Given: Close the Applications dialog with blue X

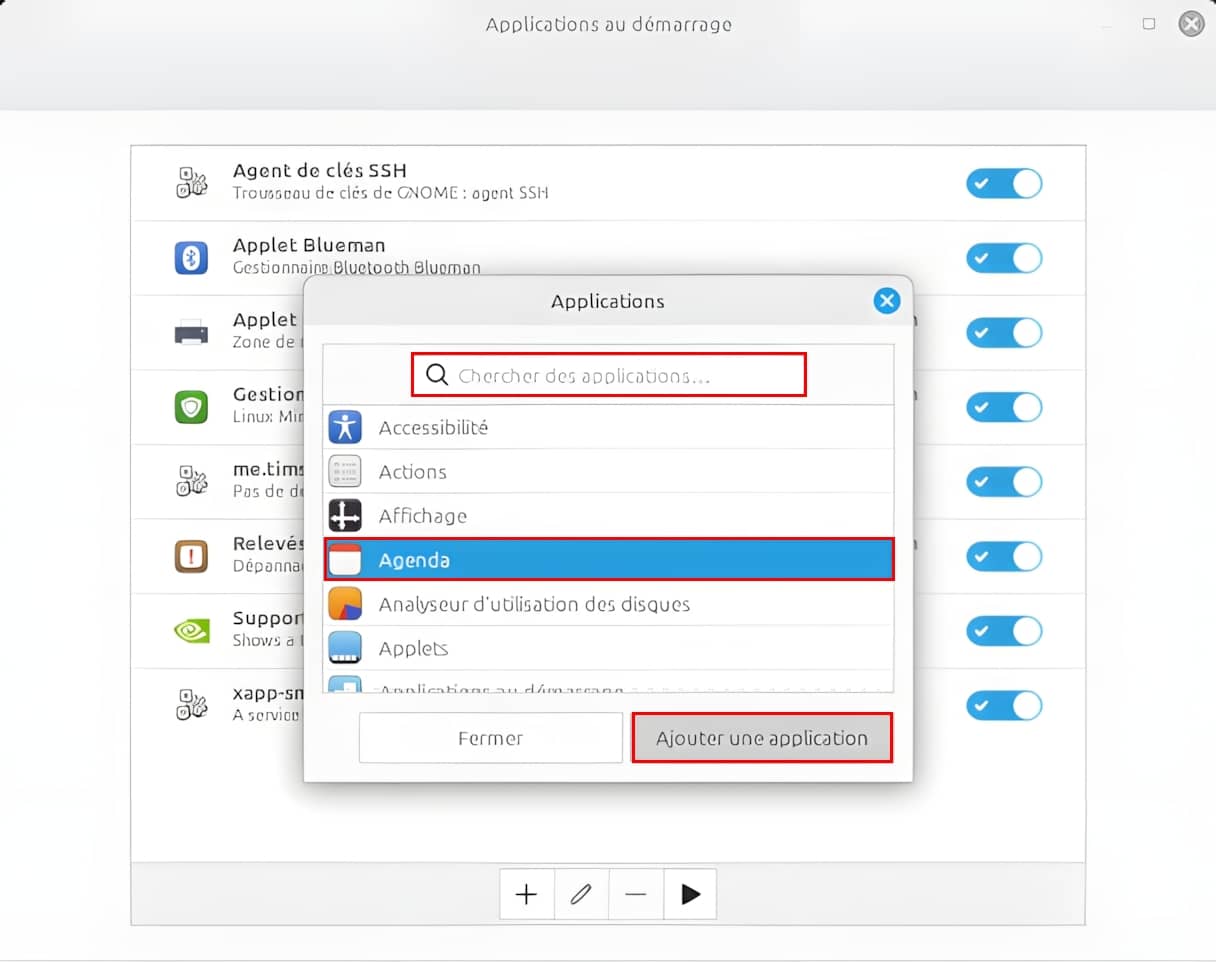Looking at the screenshot, I should (886, 301).
